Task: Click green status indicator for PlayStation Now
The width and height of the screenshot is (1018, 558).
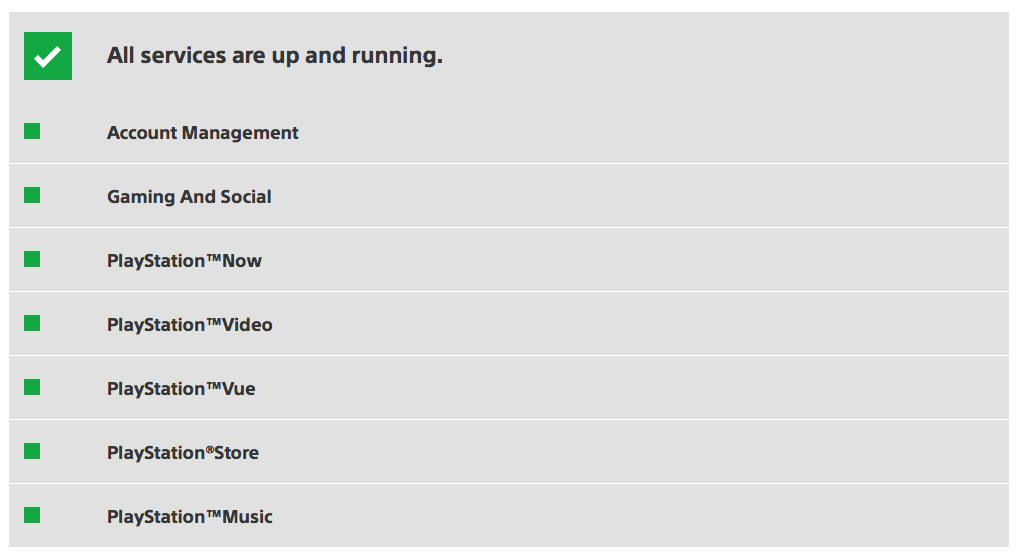Action: coord(32,259)
